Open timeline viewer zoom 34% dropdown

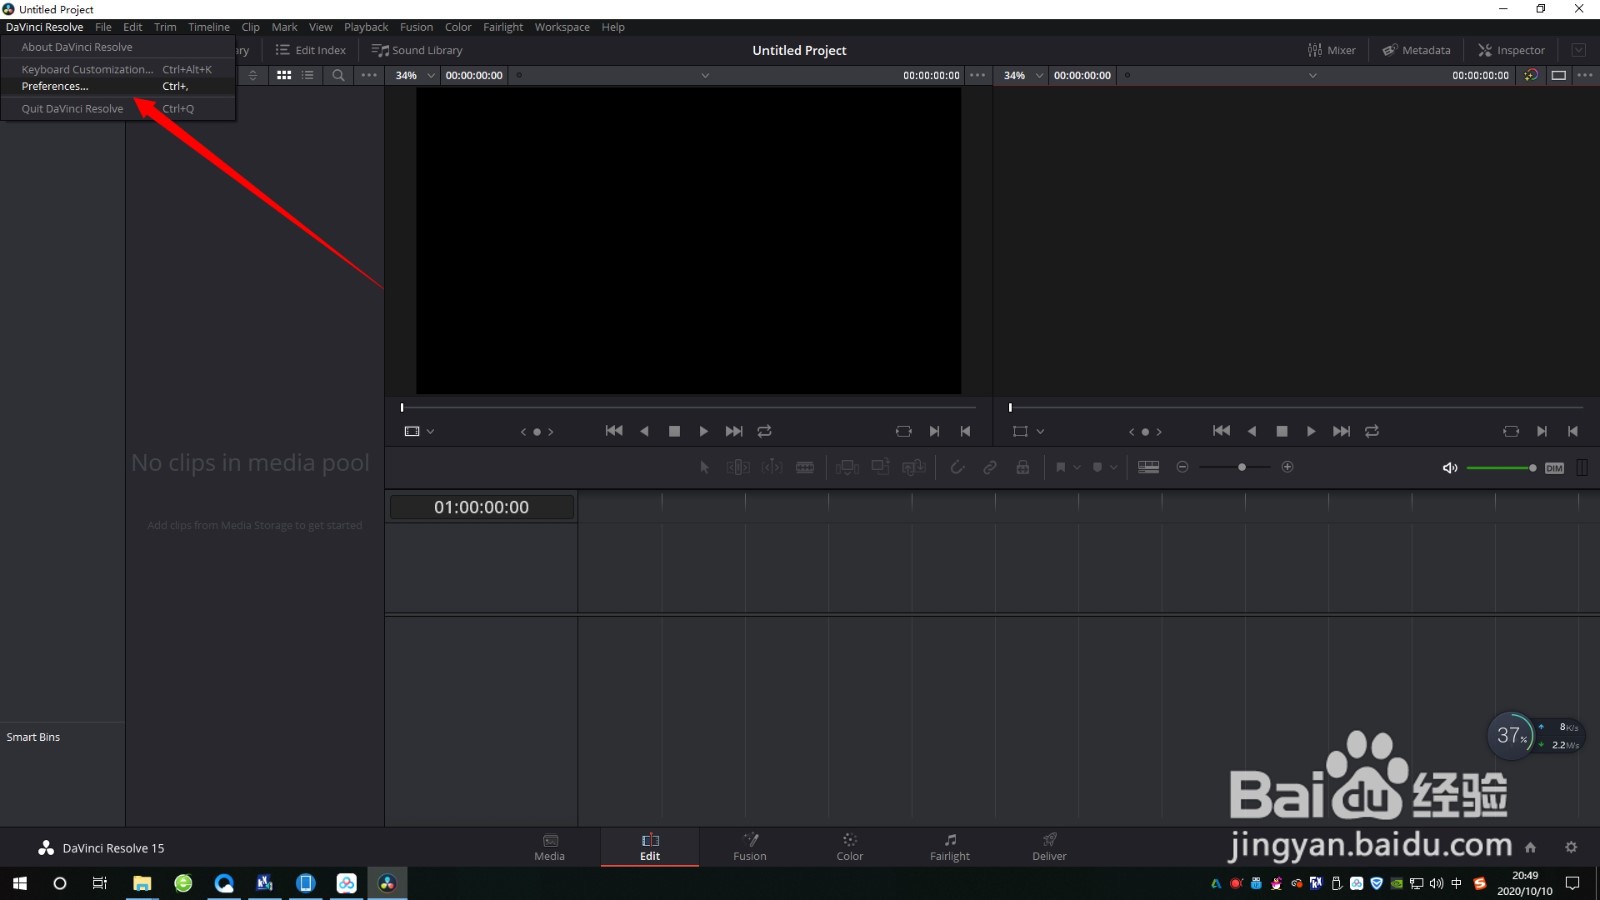pos(1023,75)
